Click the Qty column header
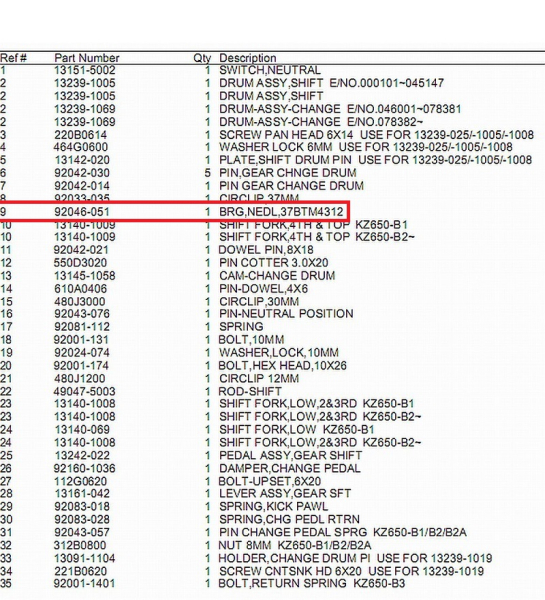Image resolution: width=545 pixels, height=600 pixels. click(x=202, y=58)
